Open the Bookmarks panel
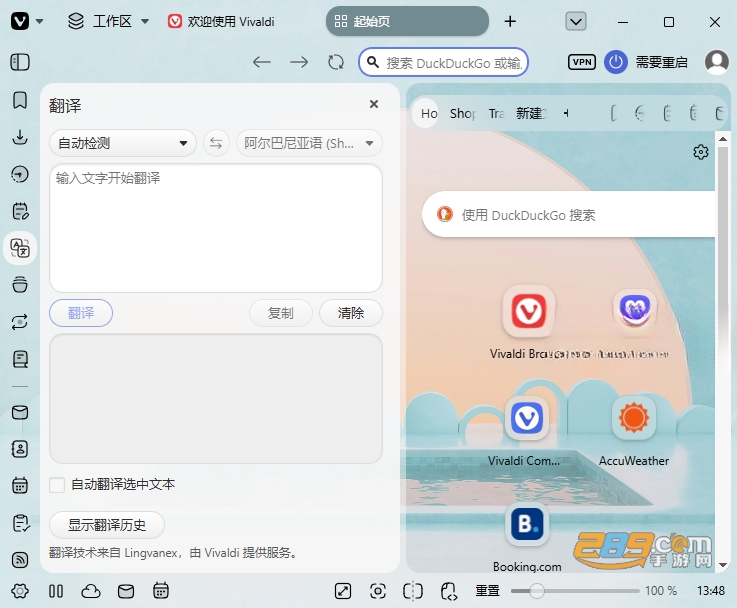737x608 pixels. click(20, 100)
